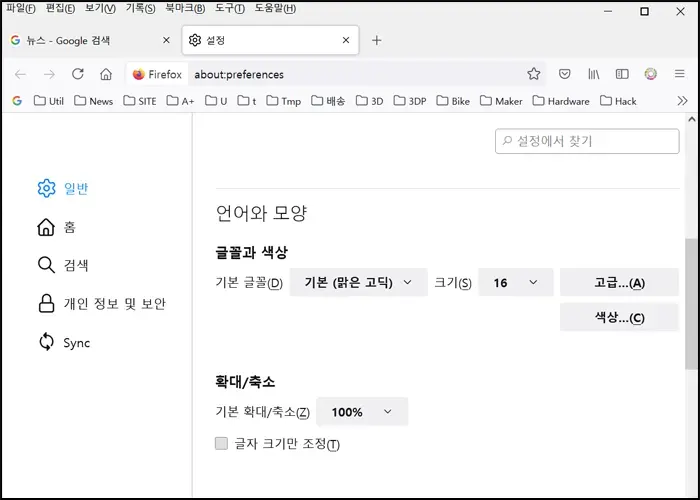
Task: Click the Firefox identity icon in the address bar
Action: pos(157,74)
